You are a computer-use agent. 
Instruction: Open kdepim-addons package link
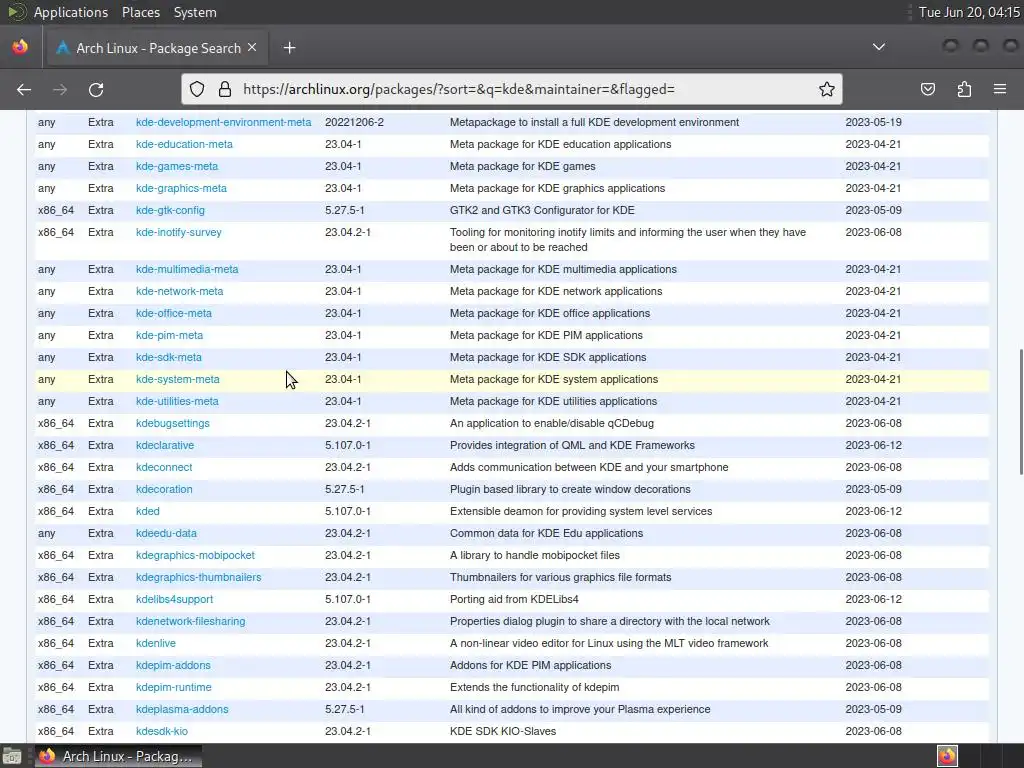coord(173,665)
